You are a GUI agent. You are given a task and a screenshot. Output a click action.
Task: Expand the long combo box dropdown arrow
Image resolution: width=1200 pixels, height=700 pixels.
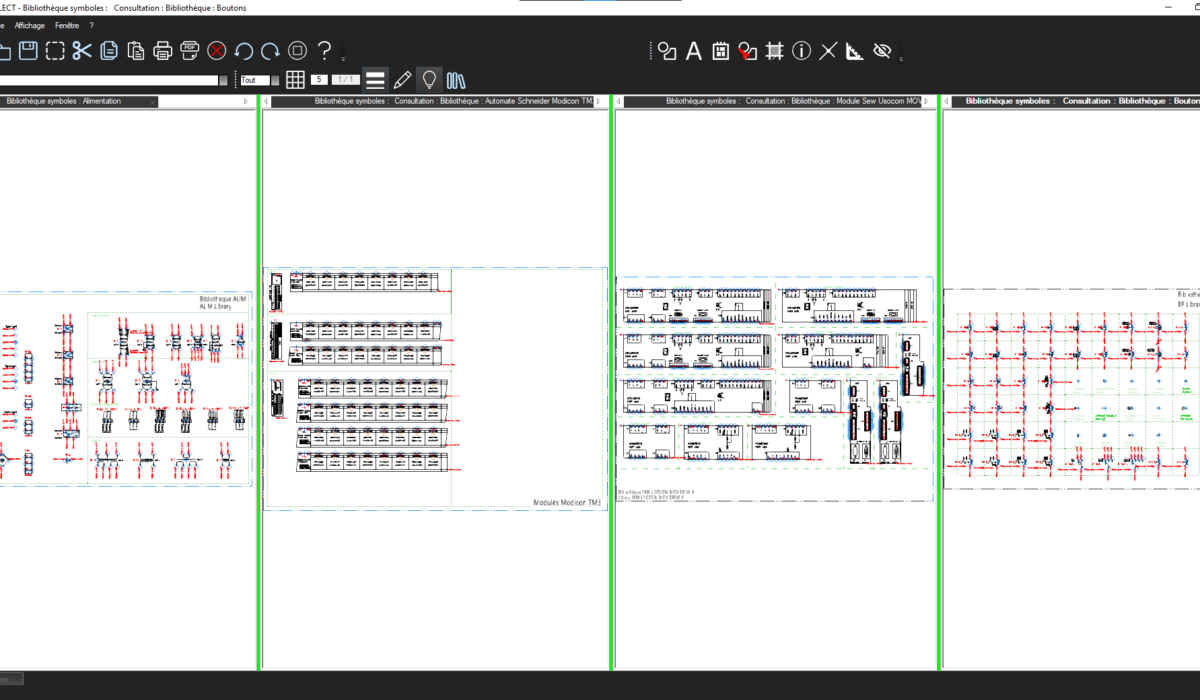(x=224, y=80)
